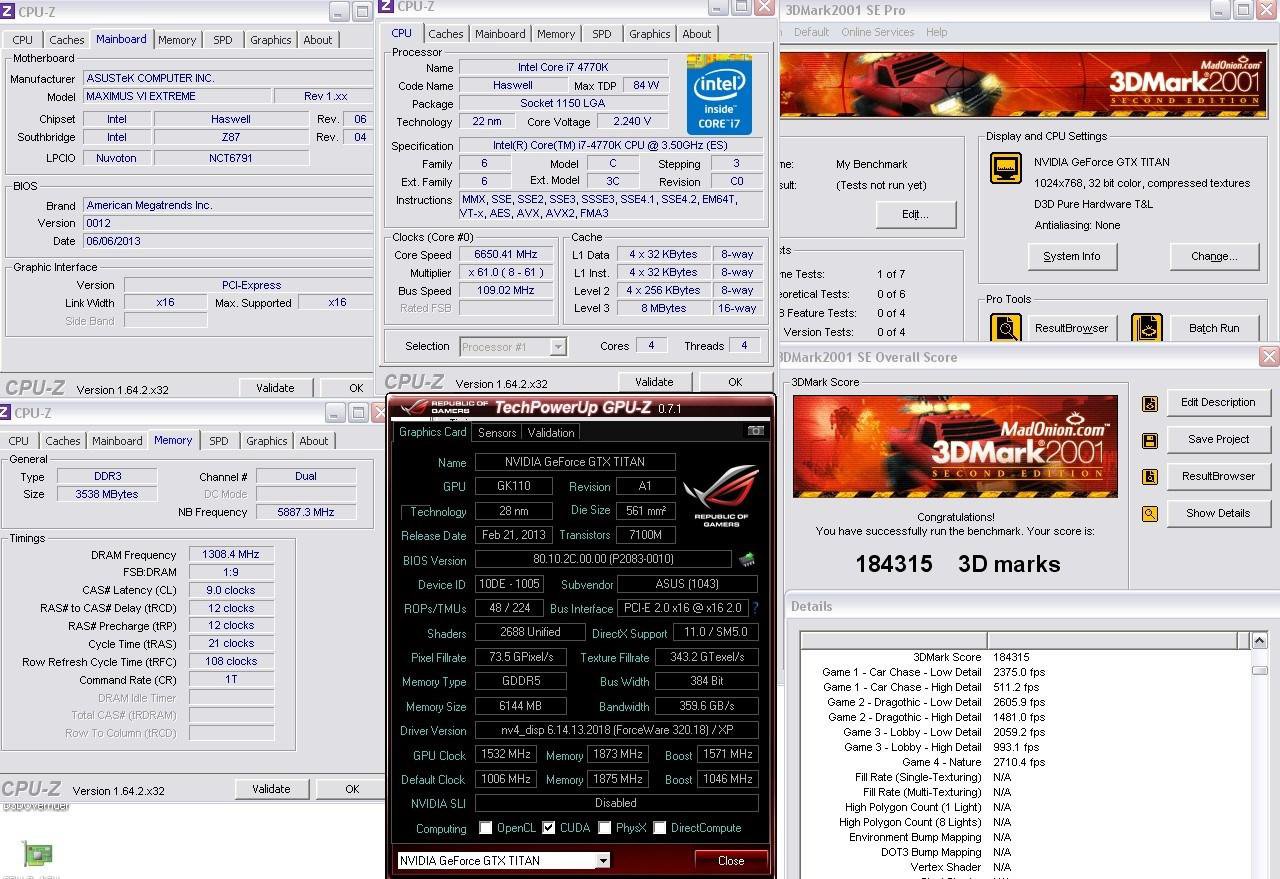Click Validate in the CPU-Z CPU window

point(654,382)
